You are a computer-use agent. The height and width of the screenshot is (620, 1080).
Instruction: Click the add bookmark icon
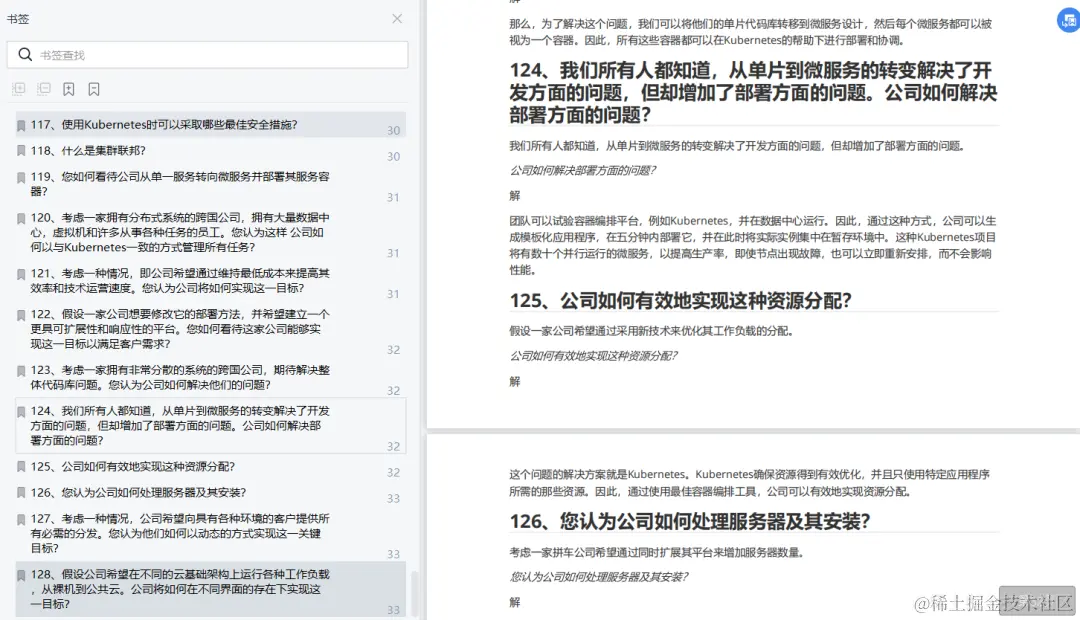pyautogui.click(x=69, y=89)
